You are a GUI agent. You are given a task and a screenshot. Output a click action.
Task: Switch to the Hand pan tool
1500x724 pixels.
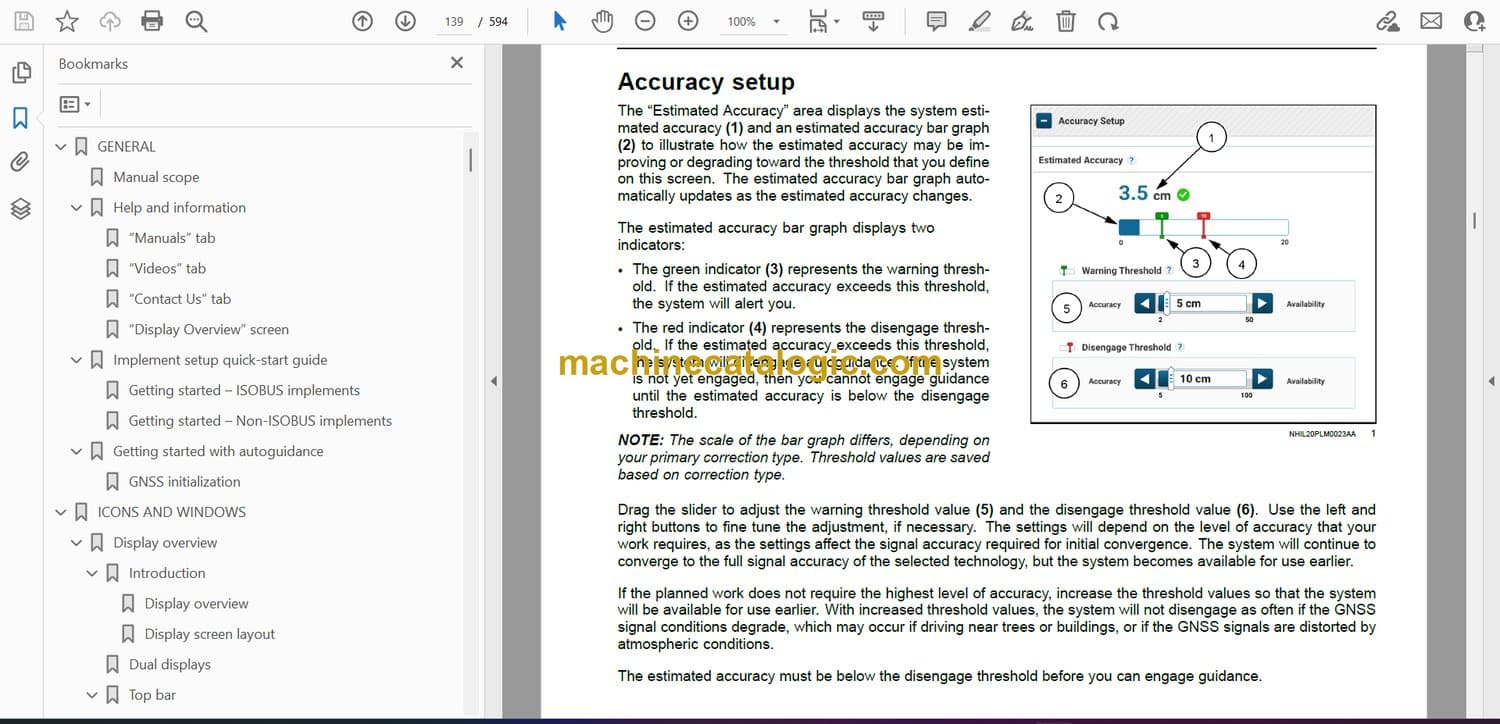point(602,21)
